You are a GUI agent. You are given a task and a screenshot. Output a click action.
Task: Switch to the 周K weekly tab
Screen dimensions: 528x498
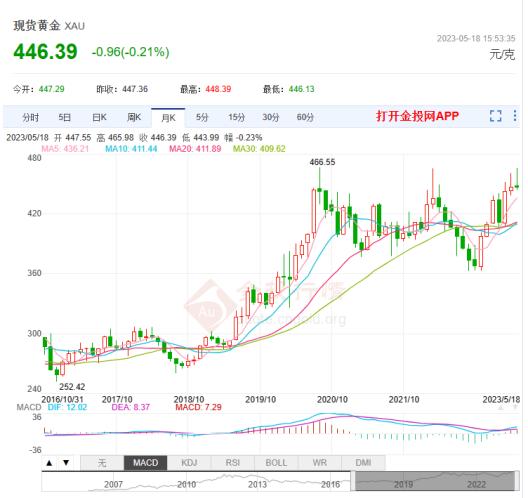pos(134,117)
